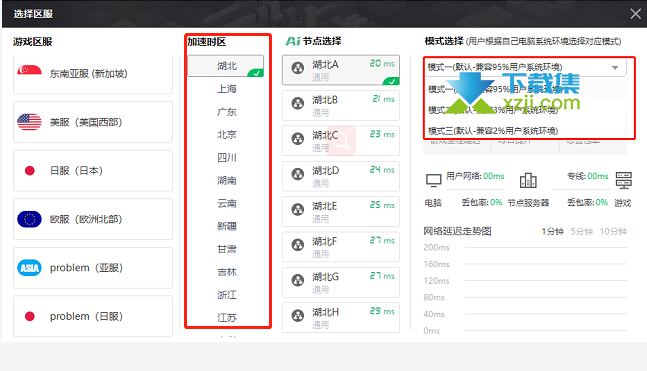
Task: Click the node icon of 湖北C
Action: coord(298,139)
